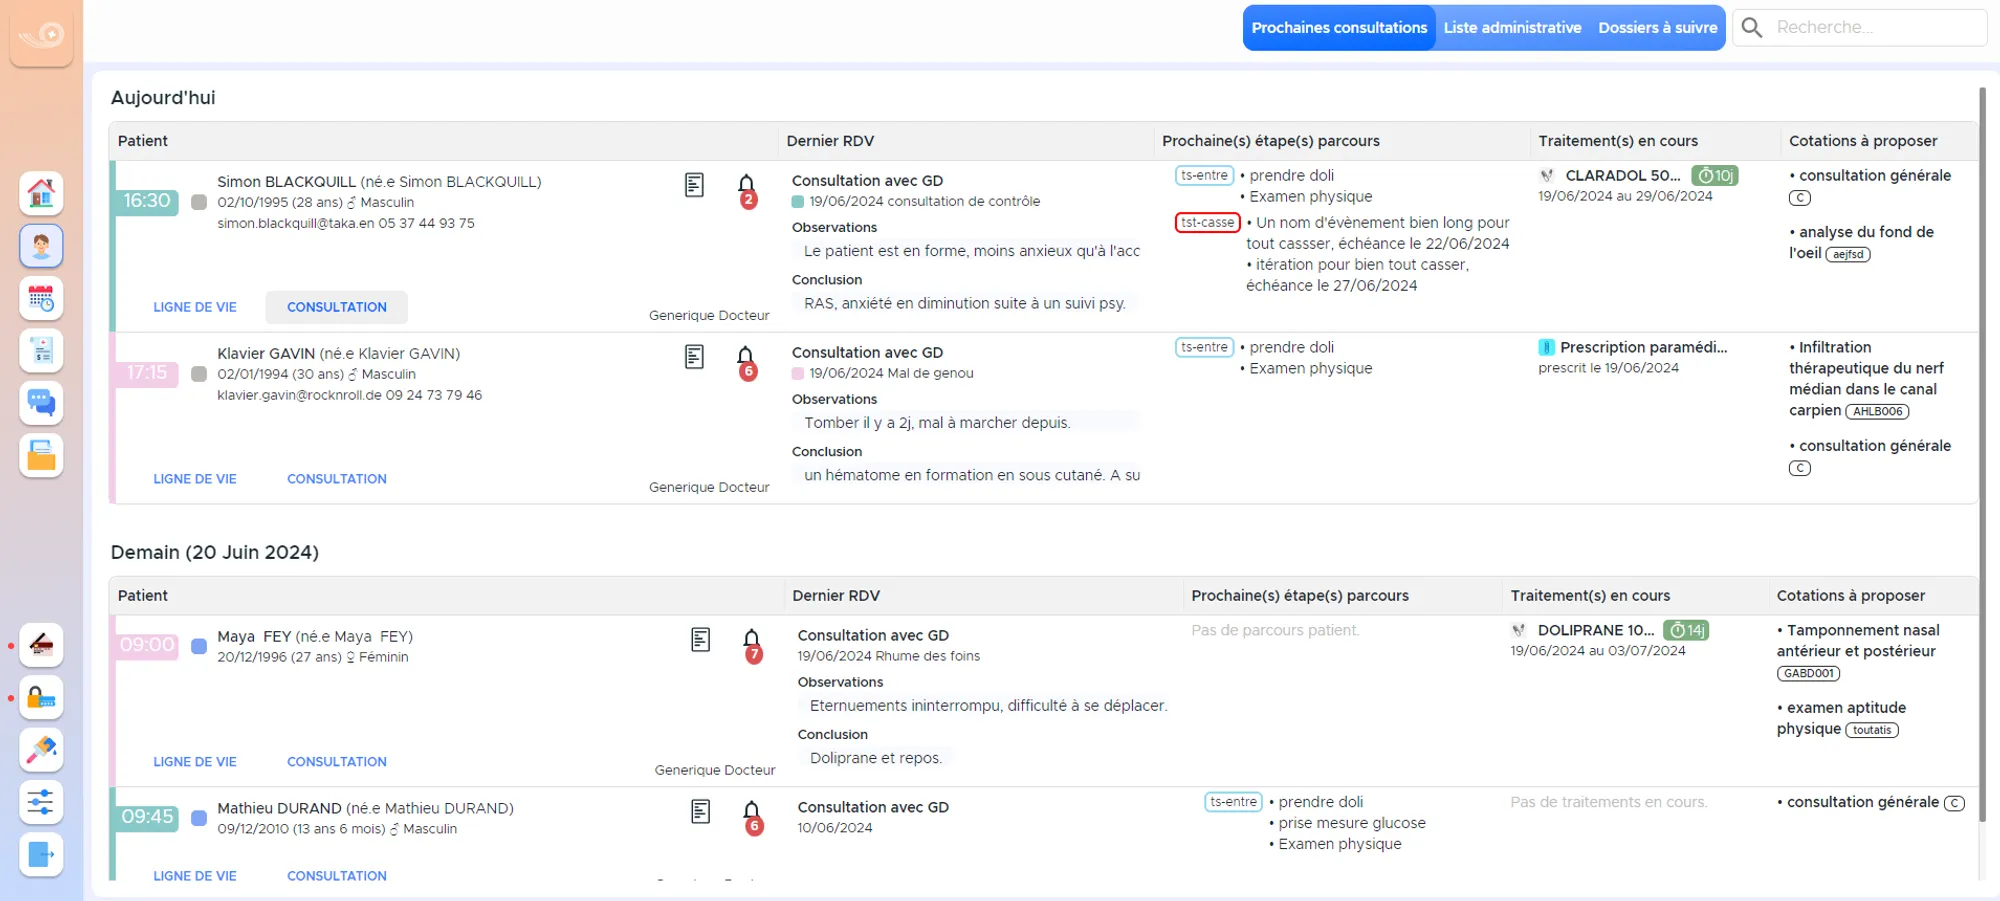
Task: Click ts-entre tag in Klavier GAVIN's row
Action: pyautogui.click(x=1204, y=348)
